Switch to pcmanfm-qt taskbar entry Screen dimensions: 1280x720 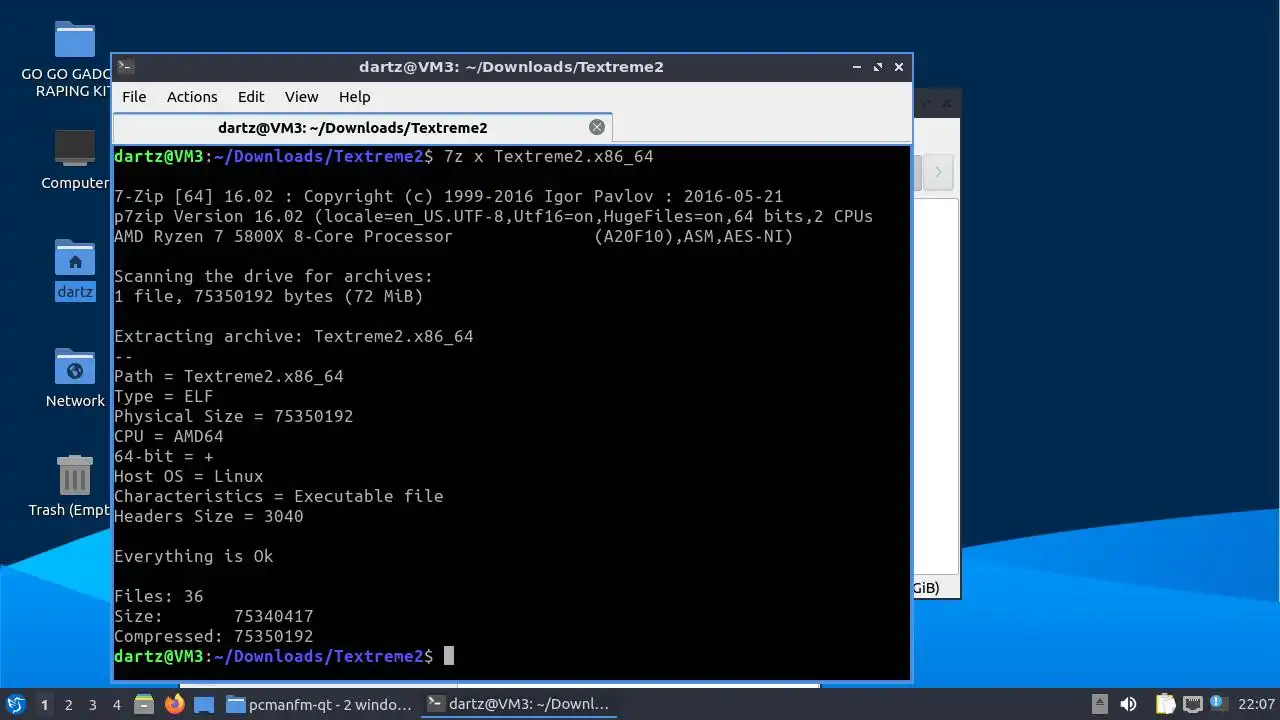click(319, 704)
